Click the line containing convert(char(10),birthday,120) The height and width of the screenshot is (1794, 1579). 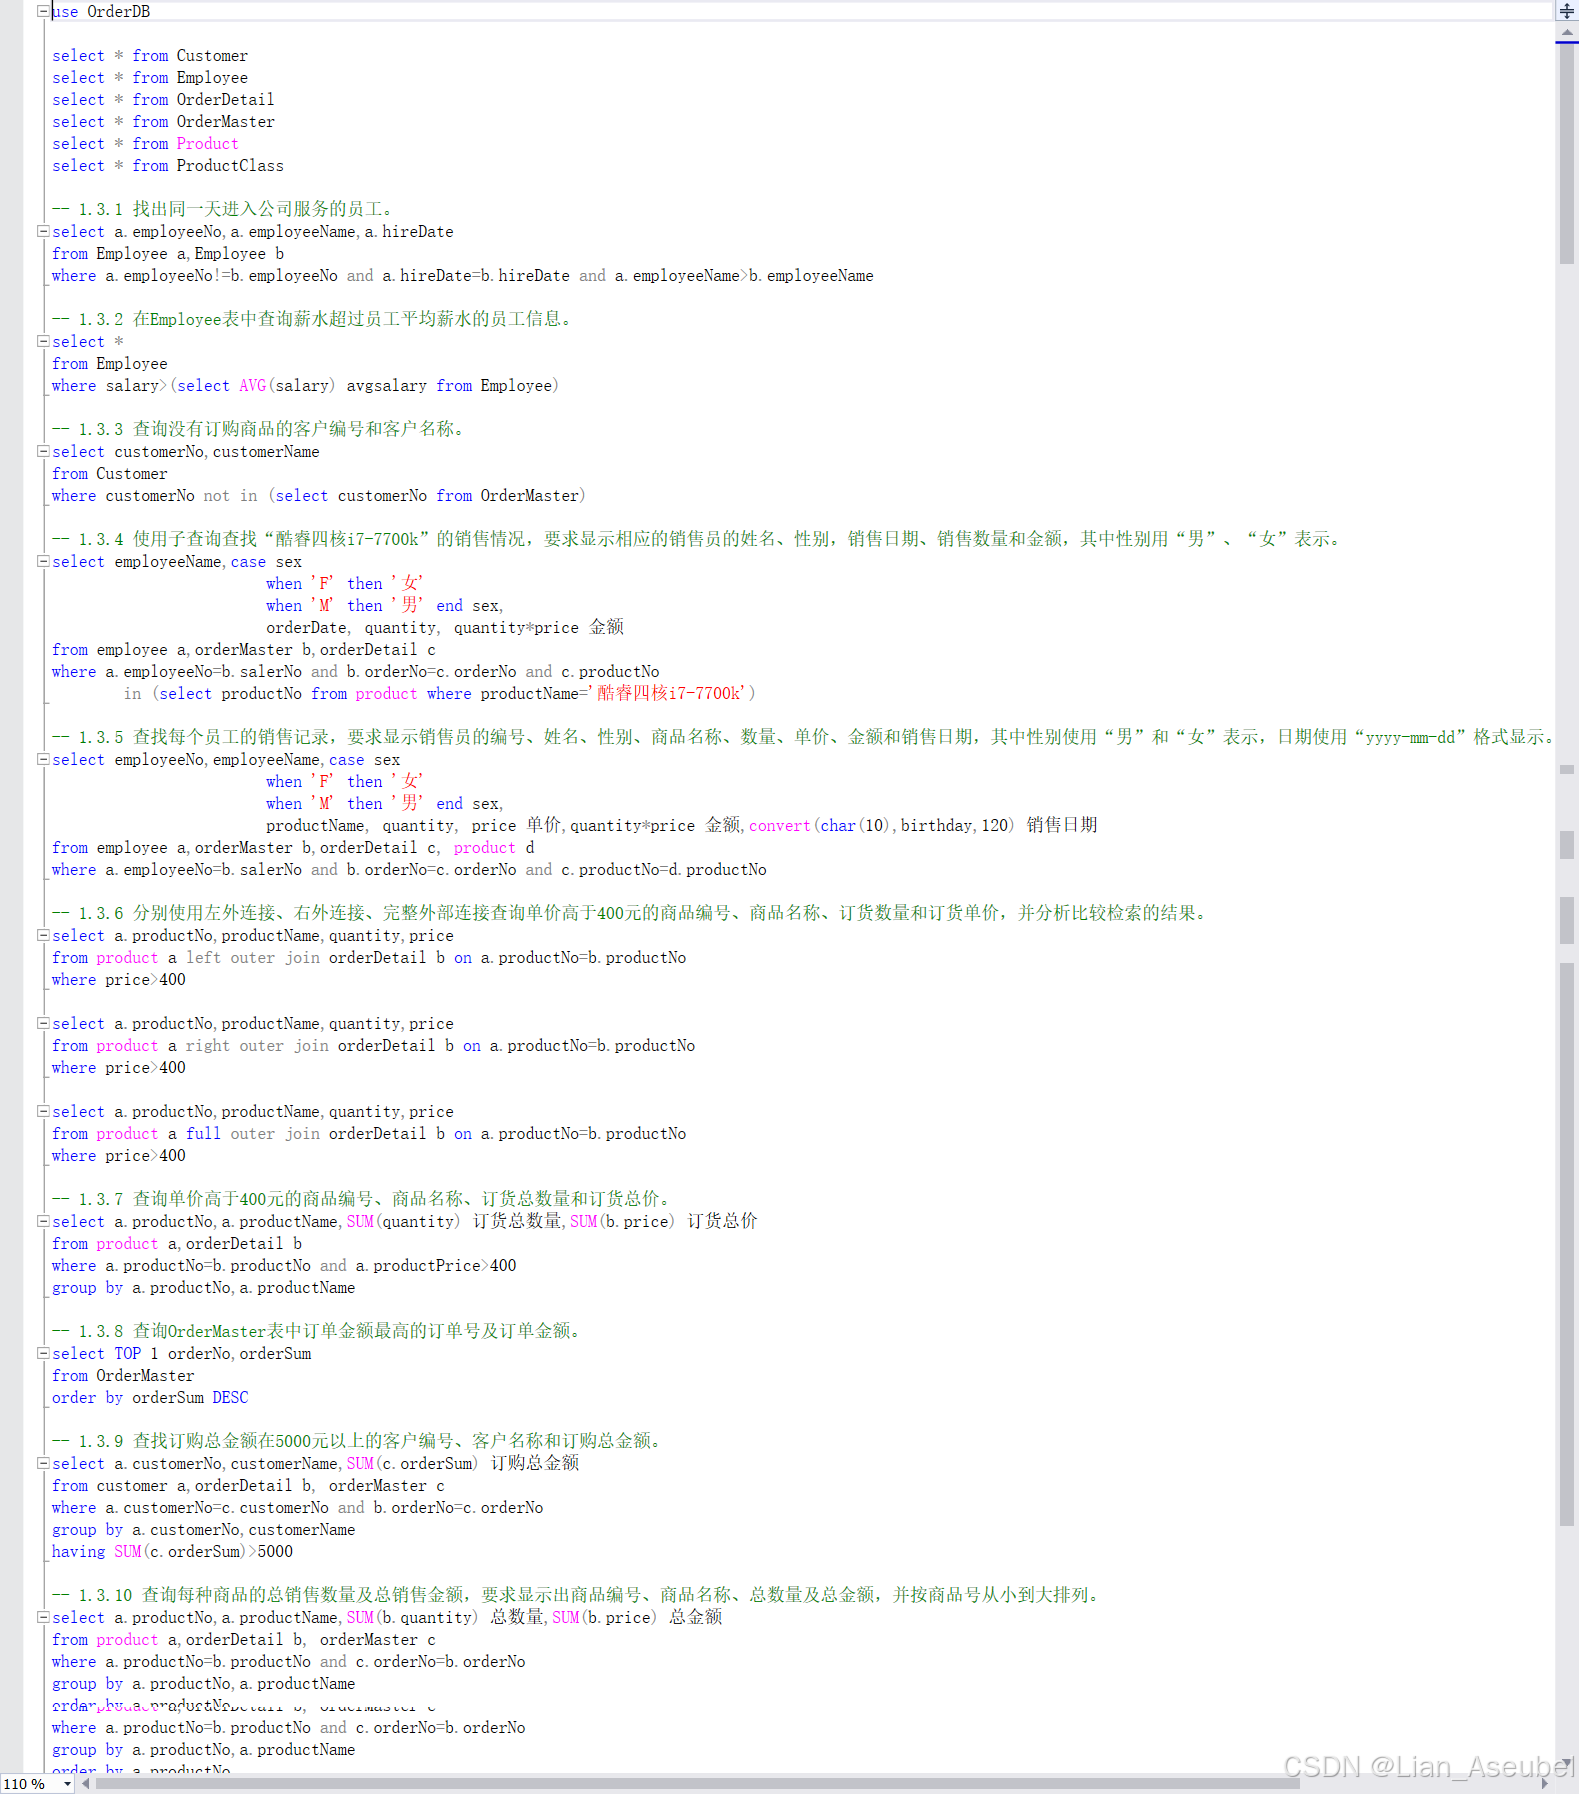682,826
